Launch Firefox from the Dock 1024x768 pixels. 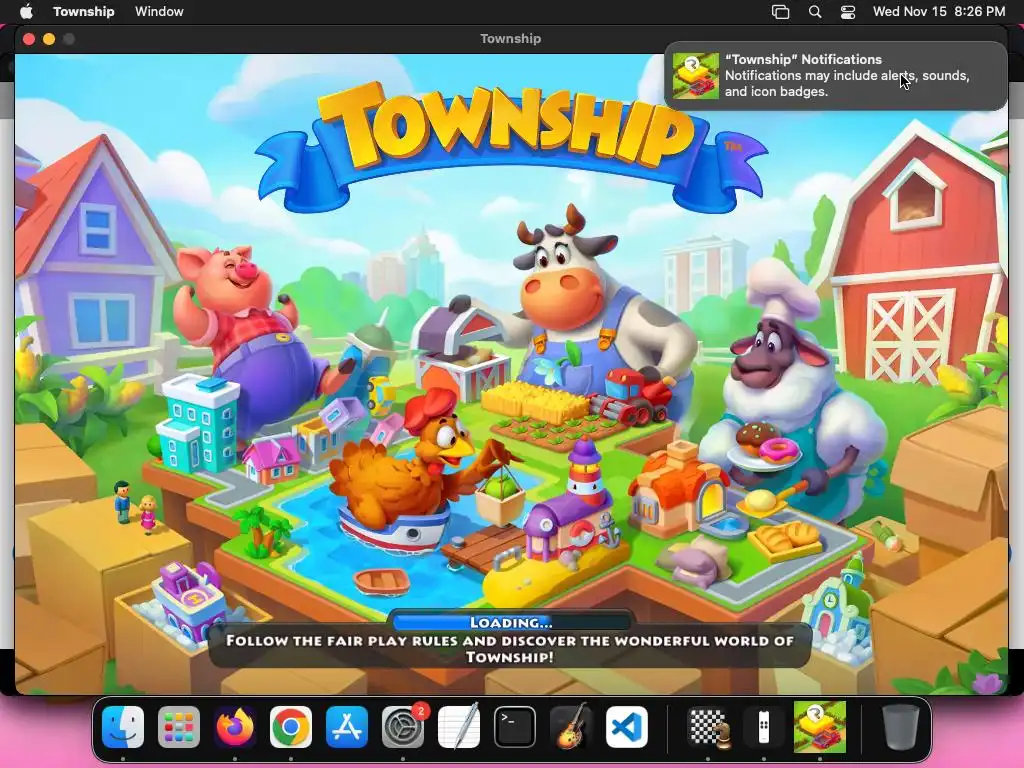235,727
